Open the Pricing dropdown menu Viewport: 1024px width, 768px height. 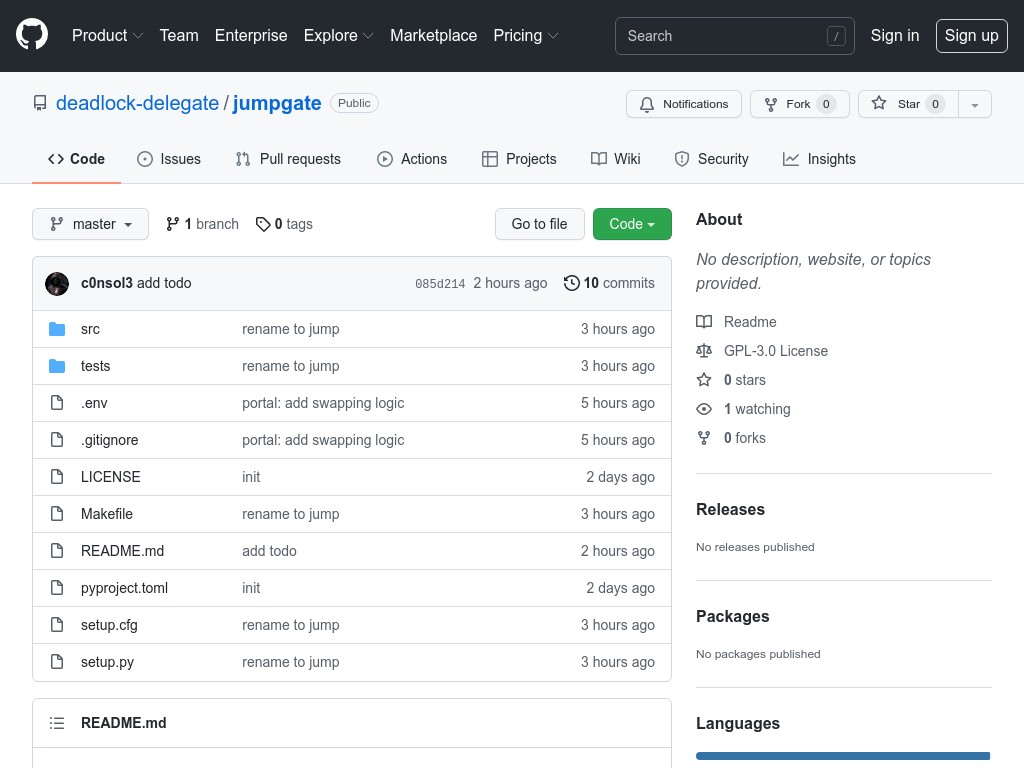[526, 35]
